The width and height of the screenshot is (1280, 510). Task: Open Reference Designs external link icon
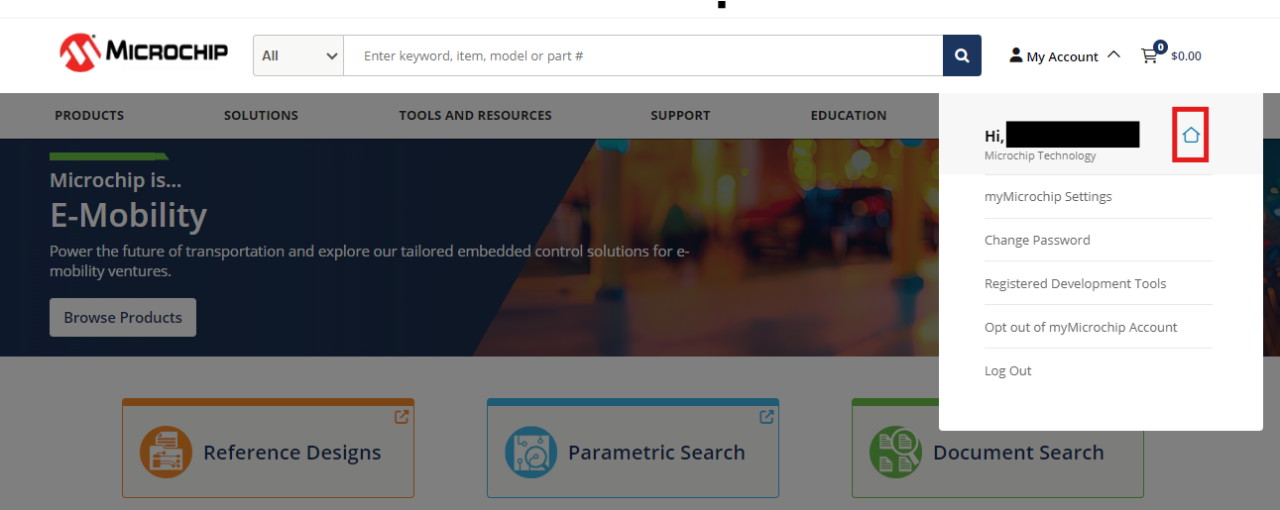coord(401,417)
